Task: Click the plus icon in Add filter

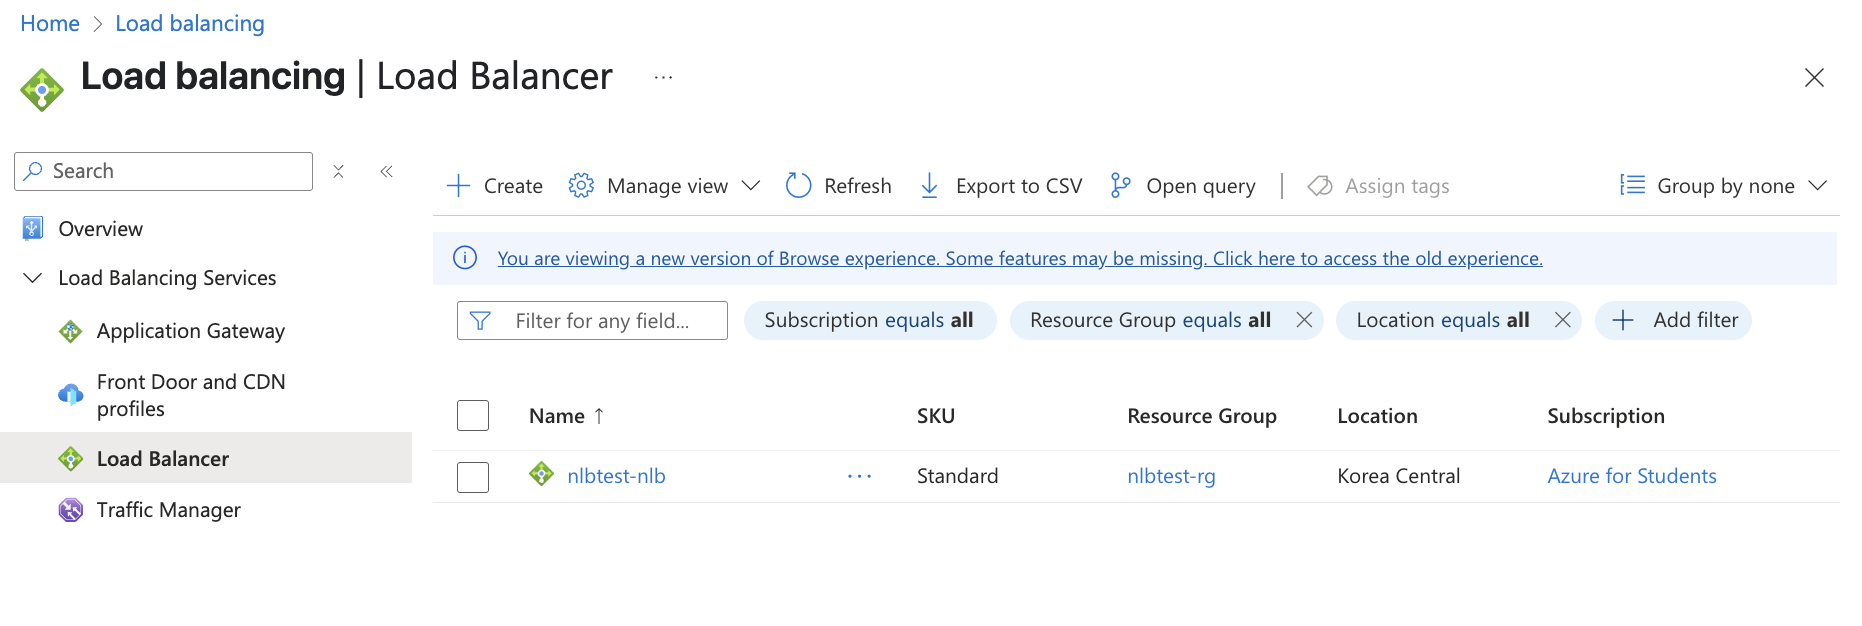Action: (1623, 320)
